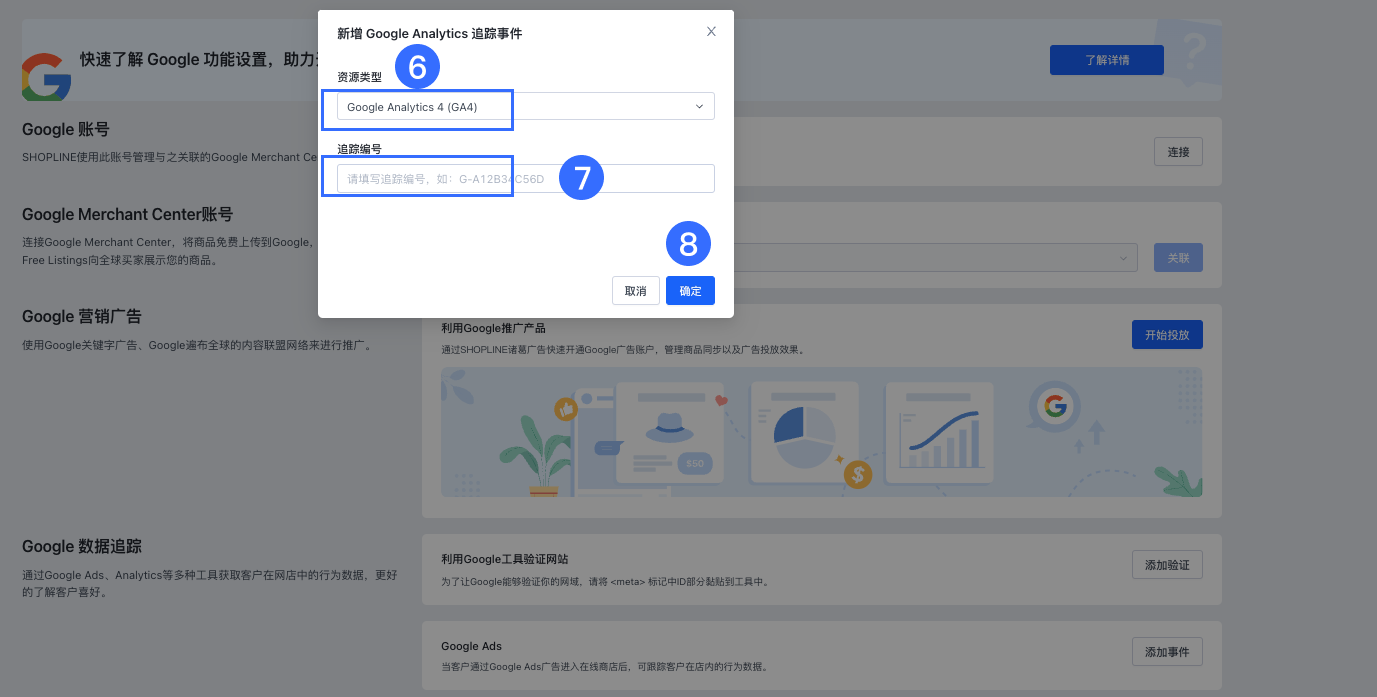The image size is (1377, 697).
Task: Click 添加事件 in Google Ads row
Action: pyautogui.click(x=1167, y=651)
